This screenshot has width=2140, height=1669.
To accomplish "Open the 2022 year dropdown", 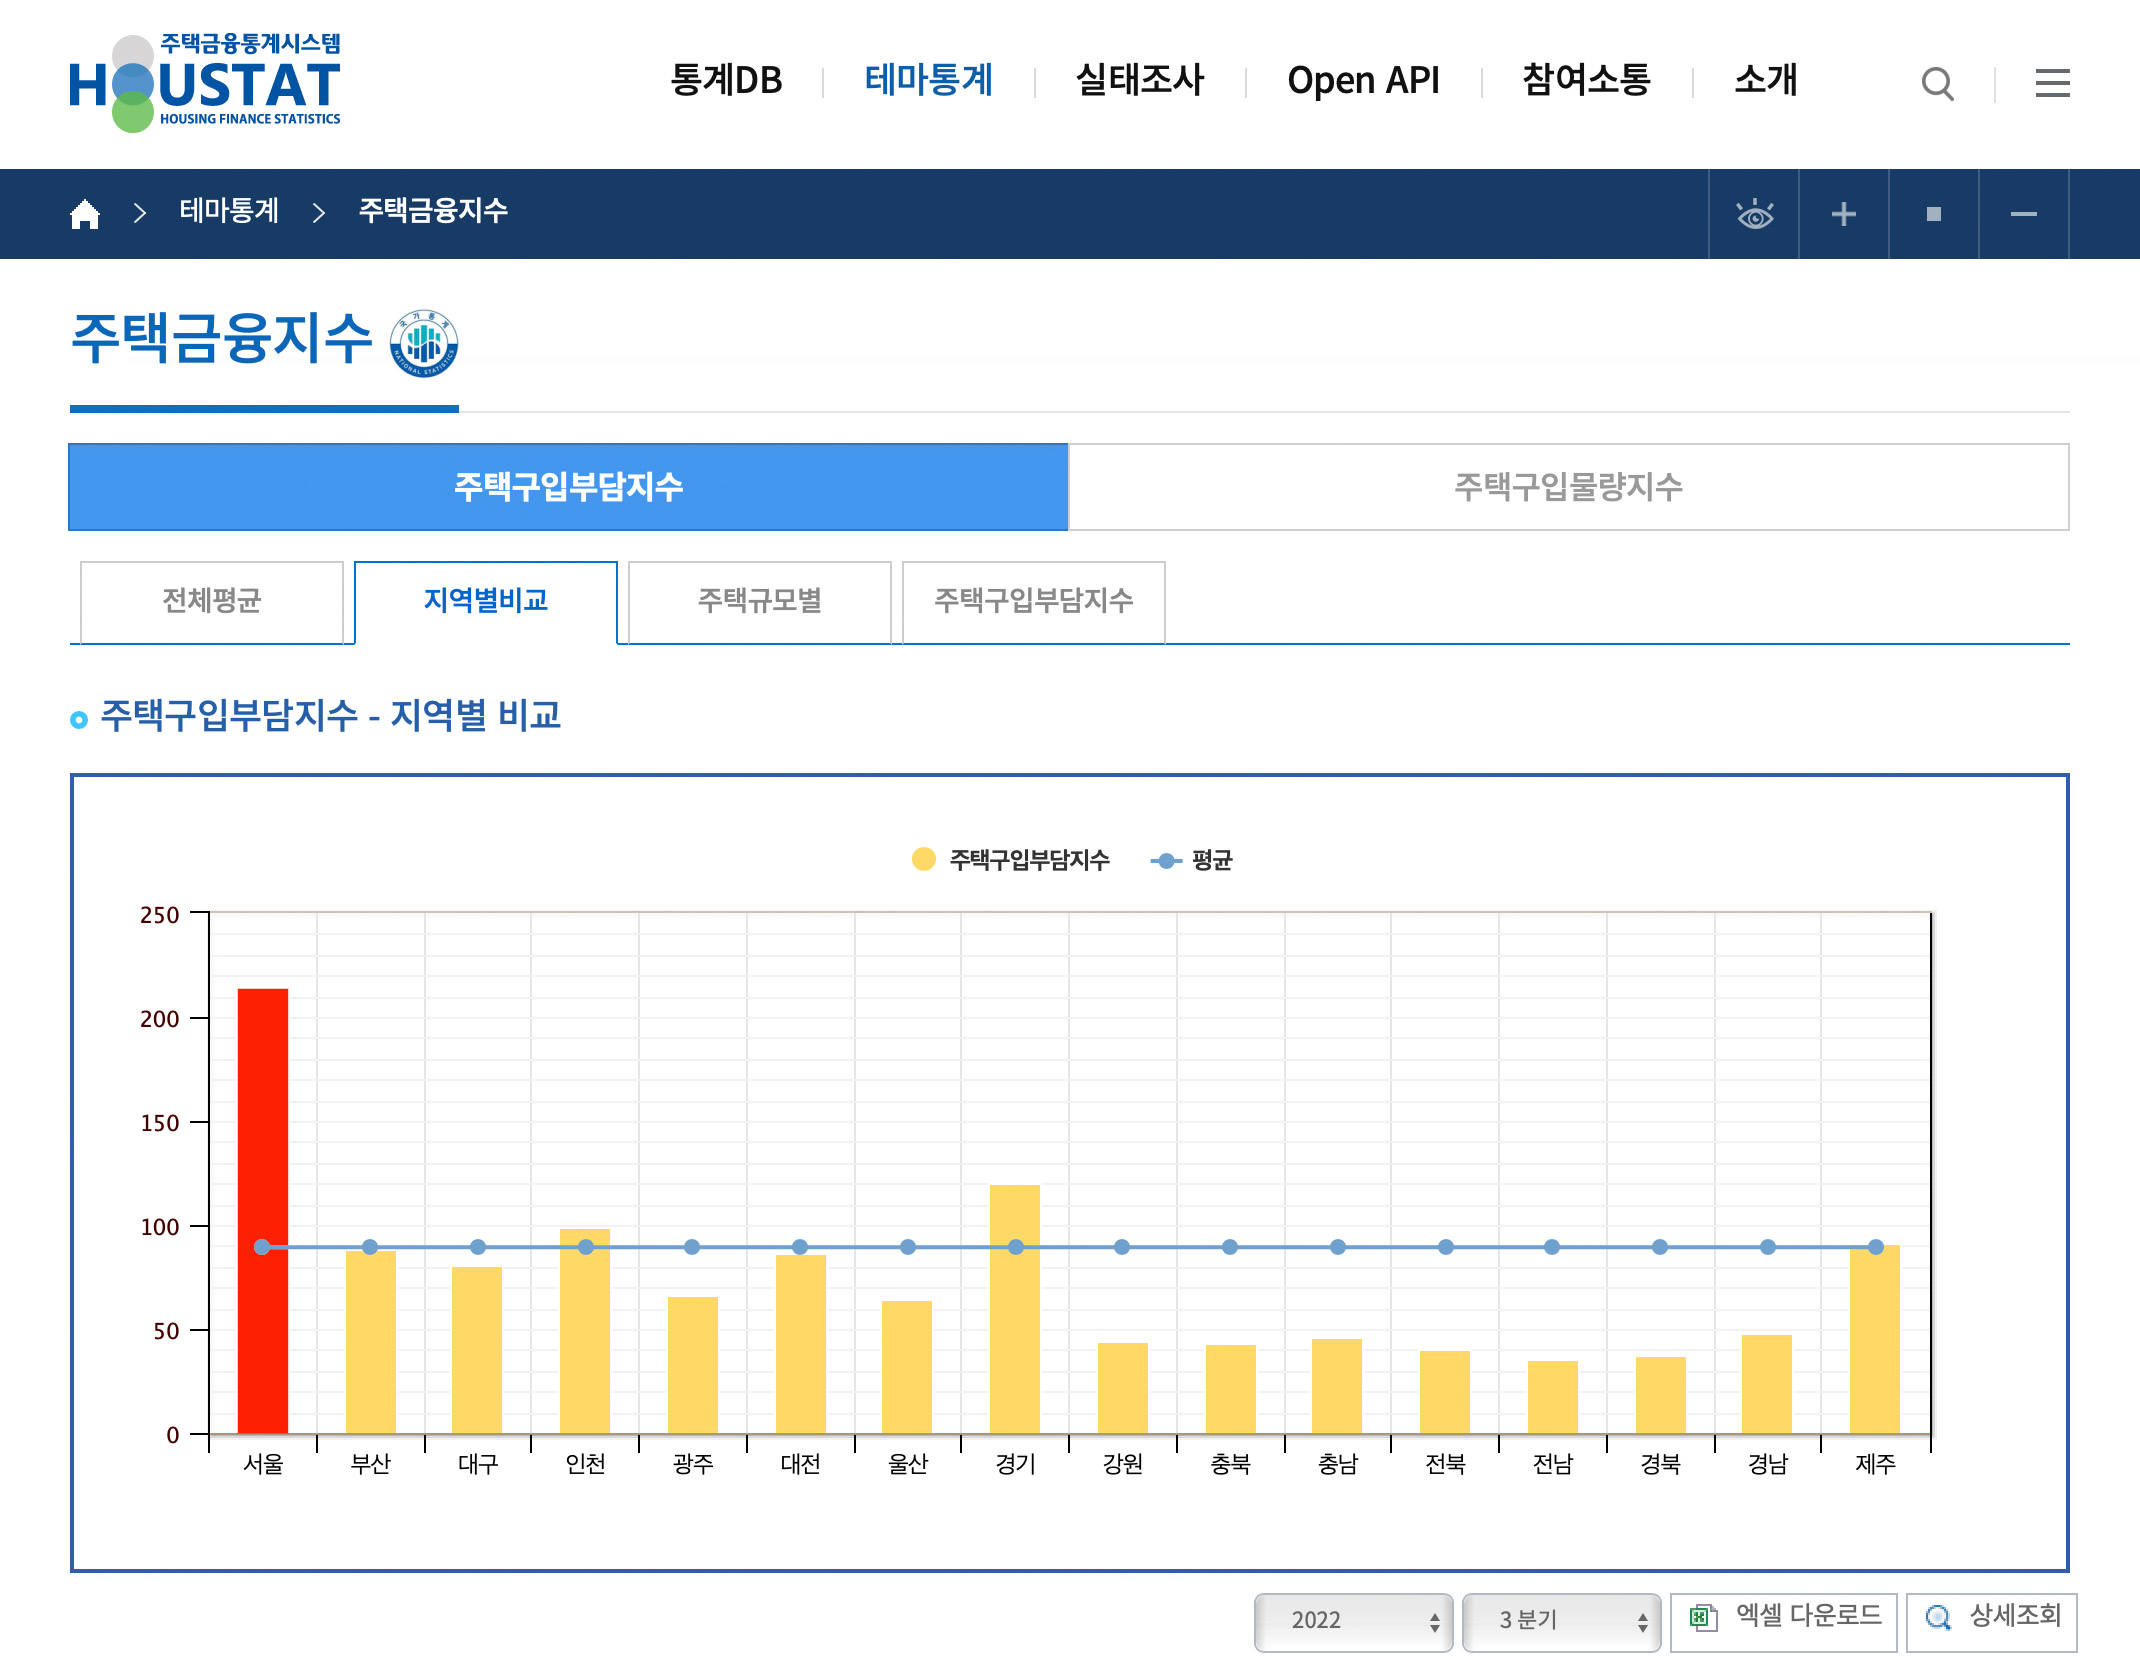I will [1353, 1621].
